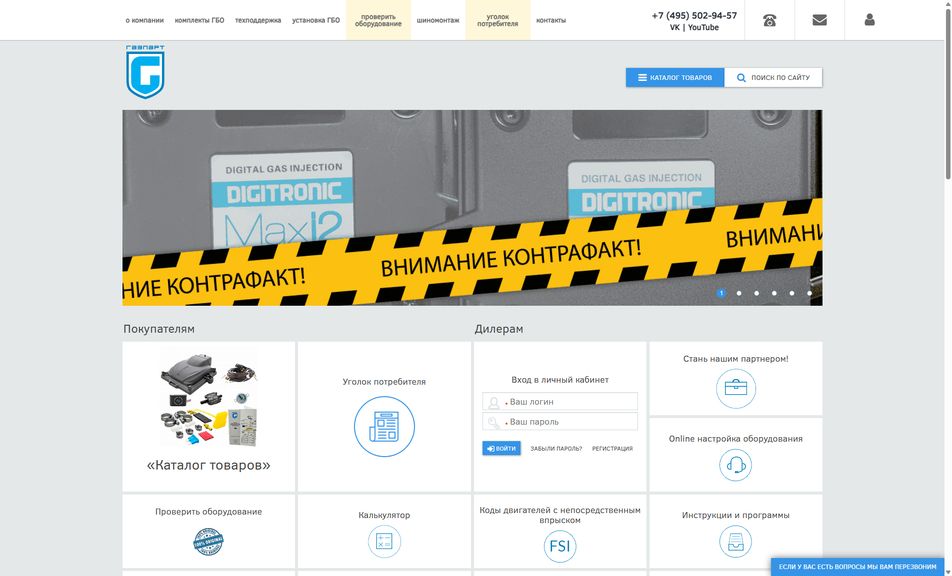This screenshot has height=576, width=952.
Task: Click the ВНИМАНИЕ КОНТРАФАКТ banner image
Action: point(472,208)
